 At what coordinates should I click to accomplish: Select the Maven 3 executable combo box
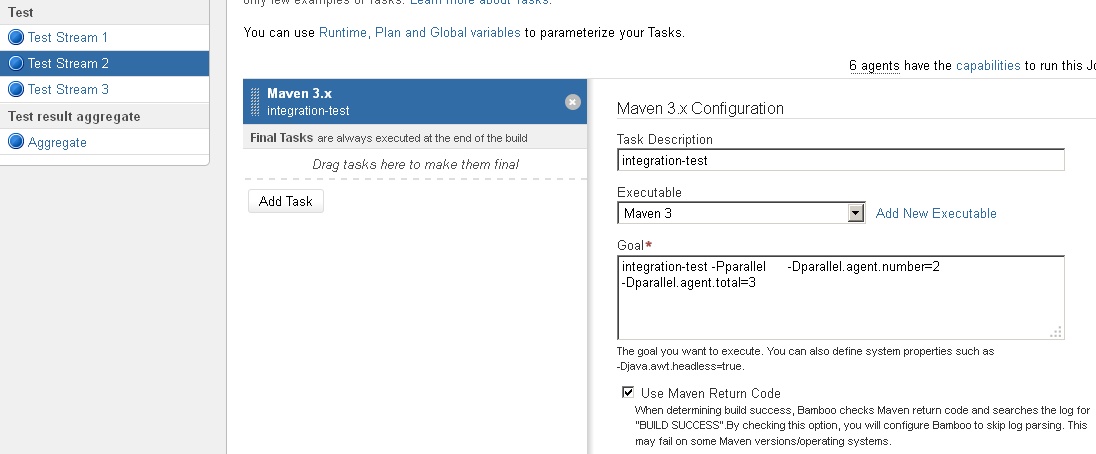(x=741, y=213)
